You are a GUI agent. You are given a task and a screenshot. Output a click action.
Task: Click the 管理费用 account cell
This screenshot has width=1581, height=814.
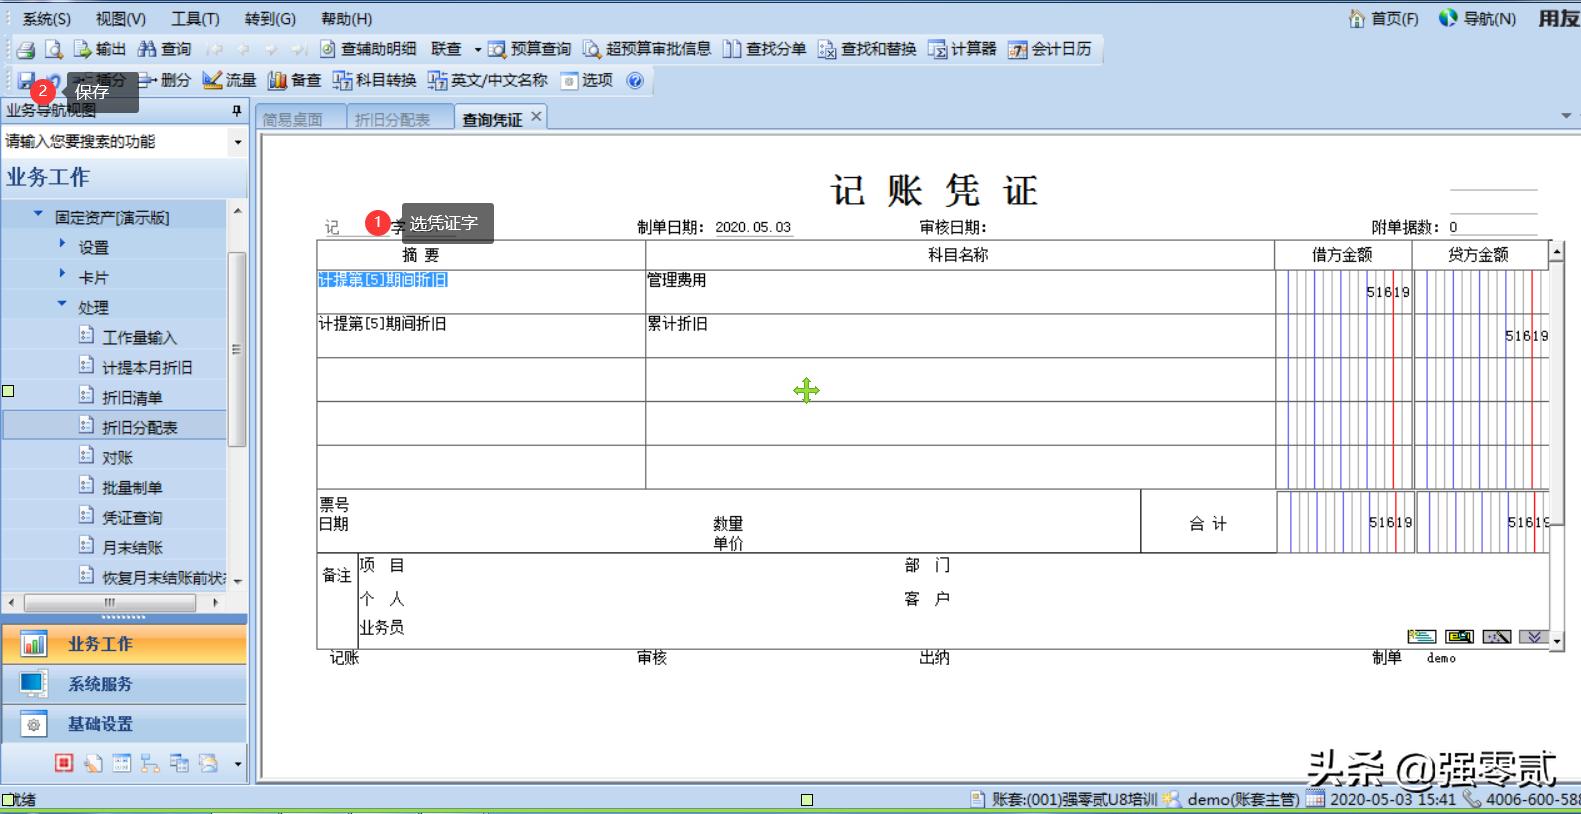959,292
